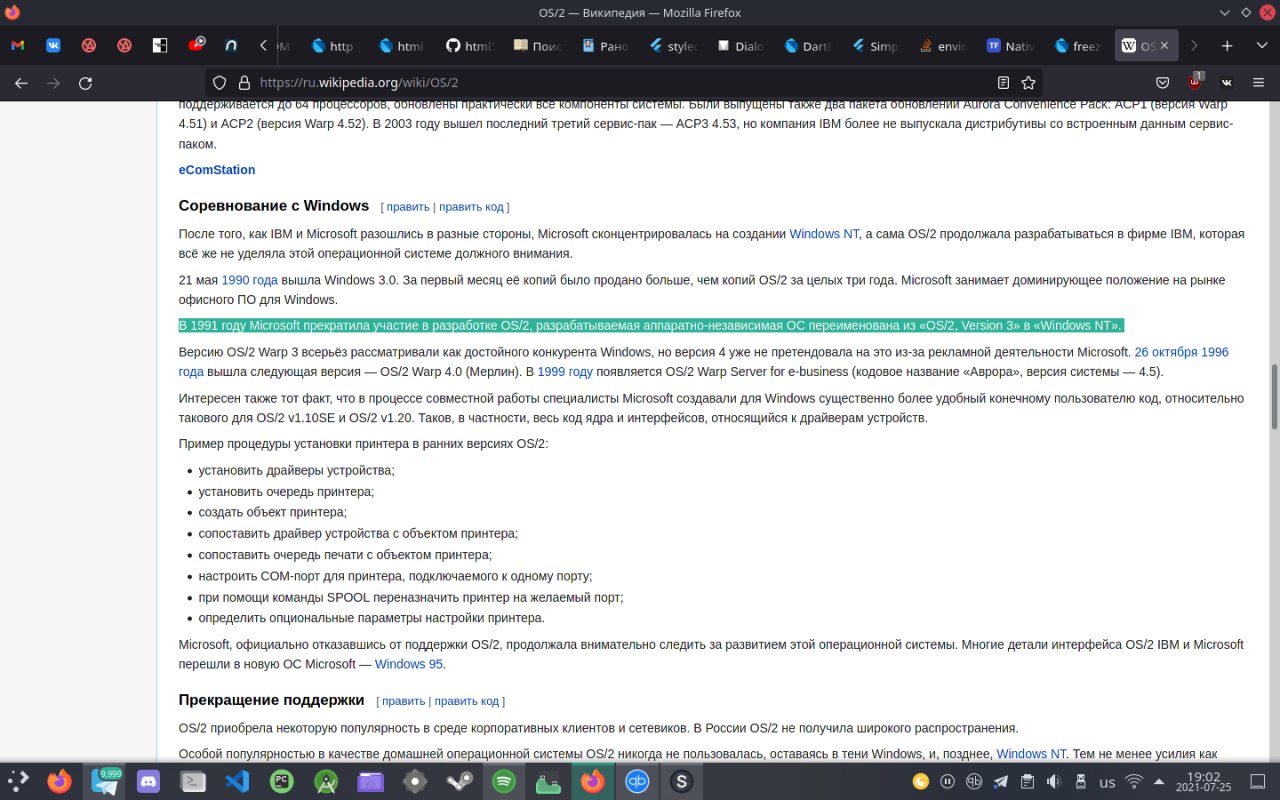Viewport: 1280px width, 800px height.
Task: Close the active OS/2 Wikipedia tab
Action: [1164, 46]
